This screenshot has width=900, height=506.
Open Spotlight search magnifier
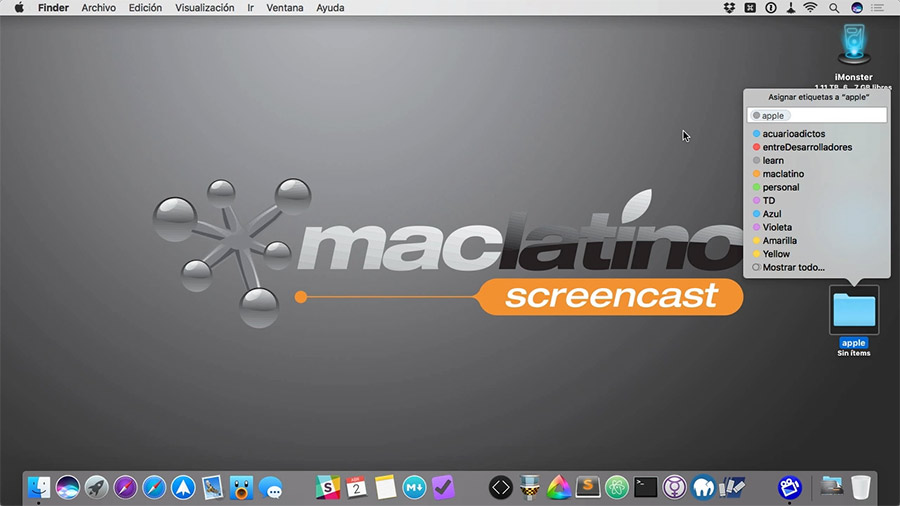point(834,7)
